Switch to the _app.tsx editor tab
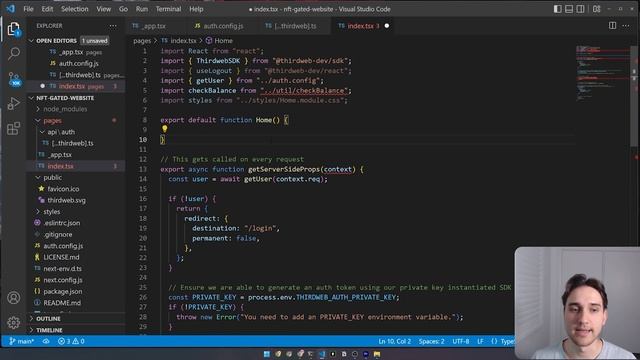The image size is (640, 360). (155, 26)
